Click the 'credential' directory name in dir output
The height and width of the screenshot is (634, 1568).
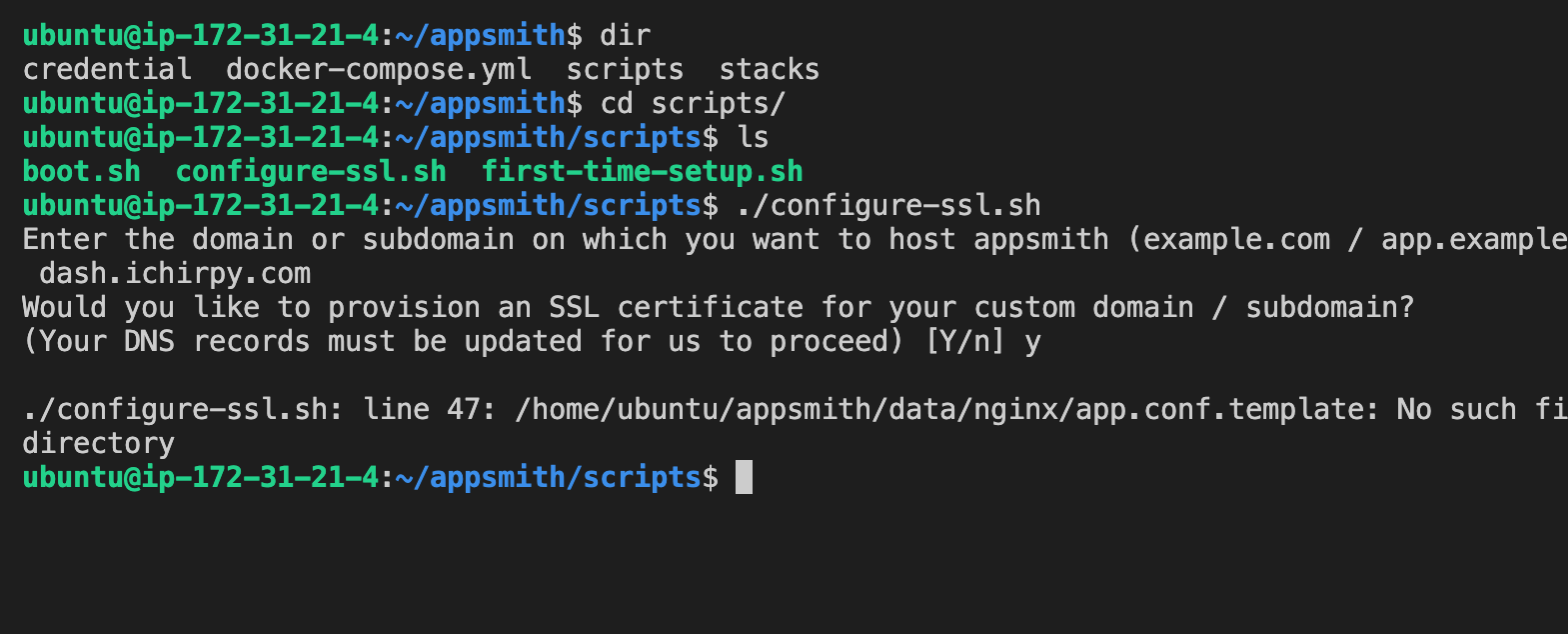pos(107,70)
